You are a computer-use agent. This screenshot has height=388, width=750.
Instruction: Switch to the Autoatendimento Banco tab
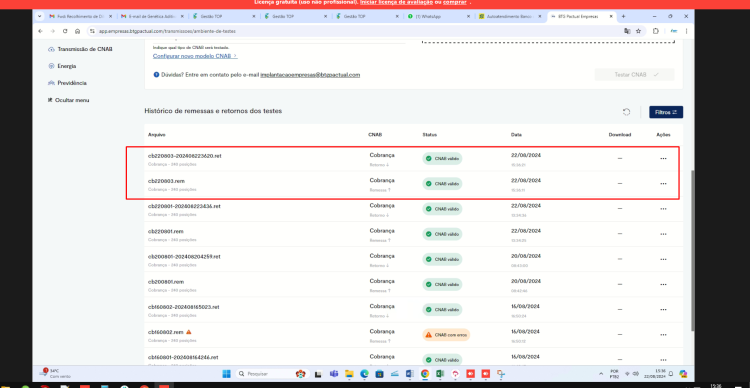click(x=510, y=16)
